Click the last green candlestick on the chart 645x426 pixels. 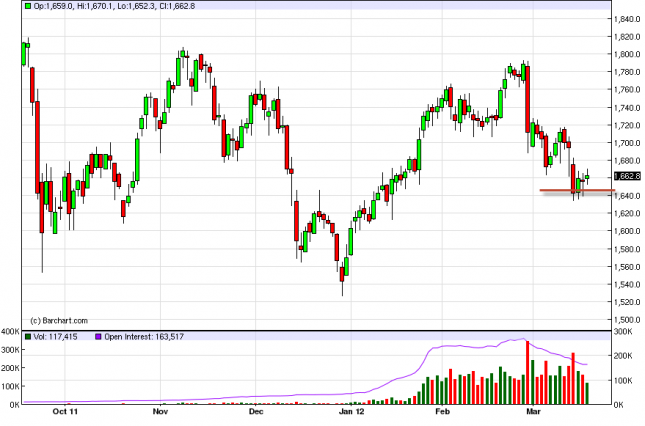[587, 177]
